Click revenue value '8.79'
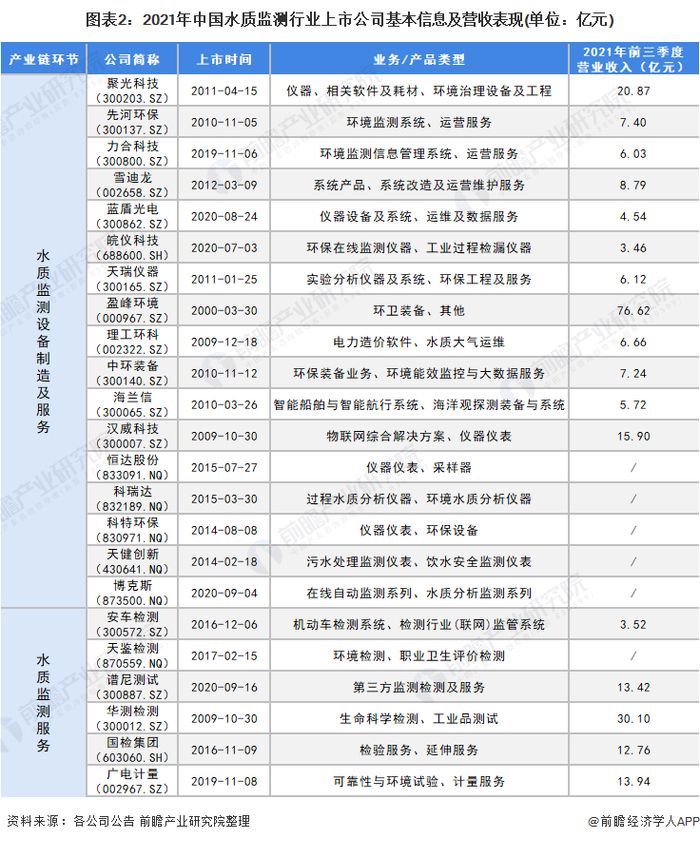This screenshot has width=700, height=841. tap(633, 186)
